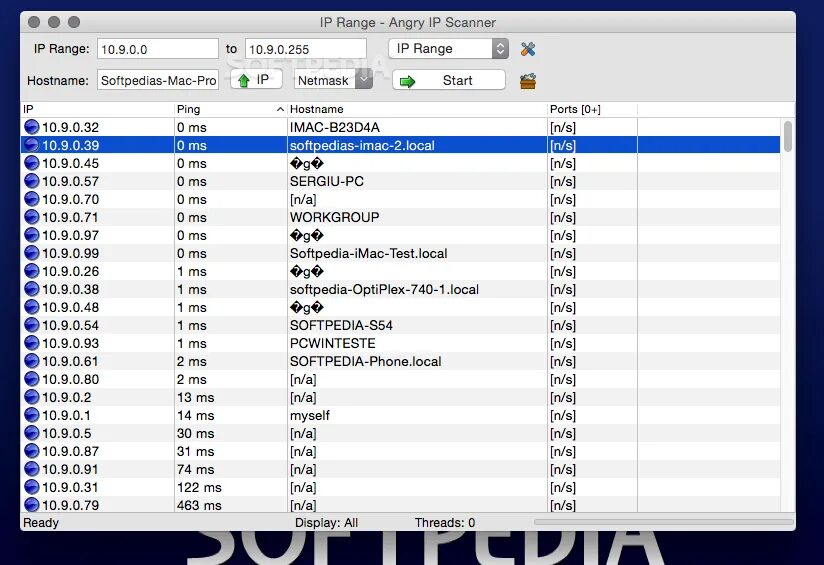Click the status icon for 10.9.0.87
Image resolution: width=824 pixels, height=565 pixels.
[x=32, y=451]
